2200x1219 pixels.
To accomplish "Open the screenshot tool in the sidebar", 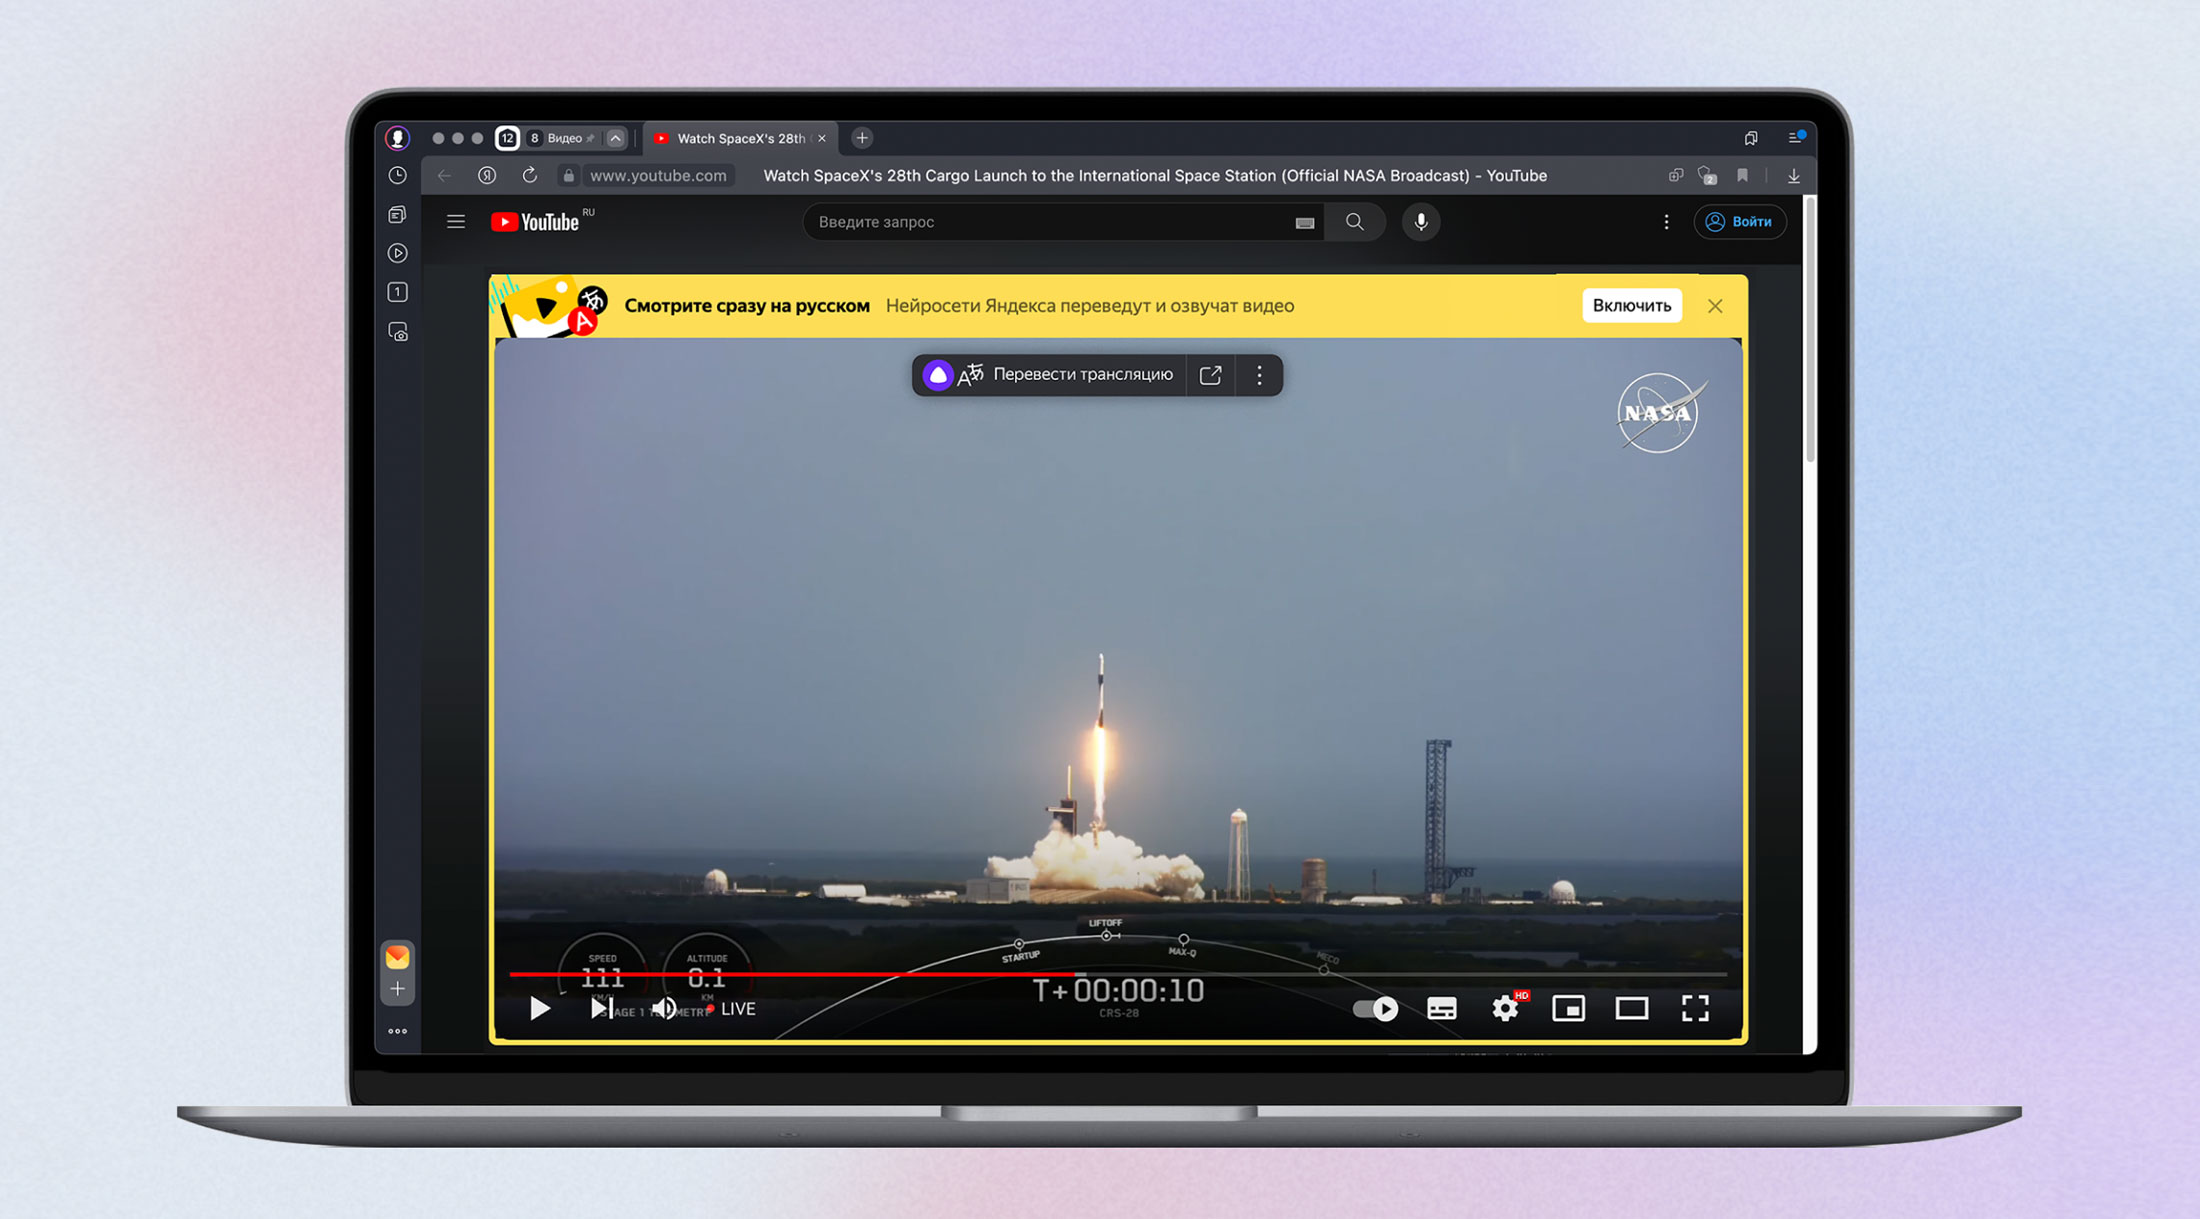I will [397, 331].
